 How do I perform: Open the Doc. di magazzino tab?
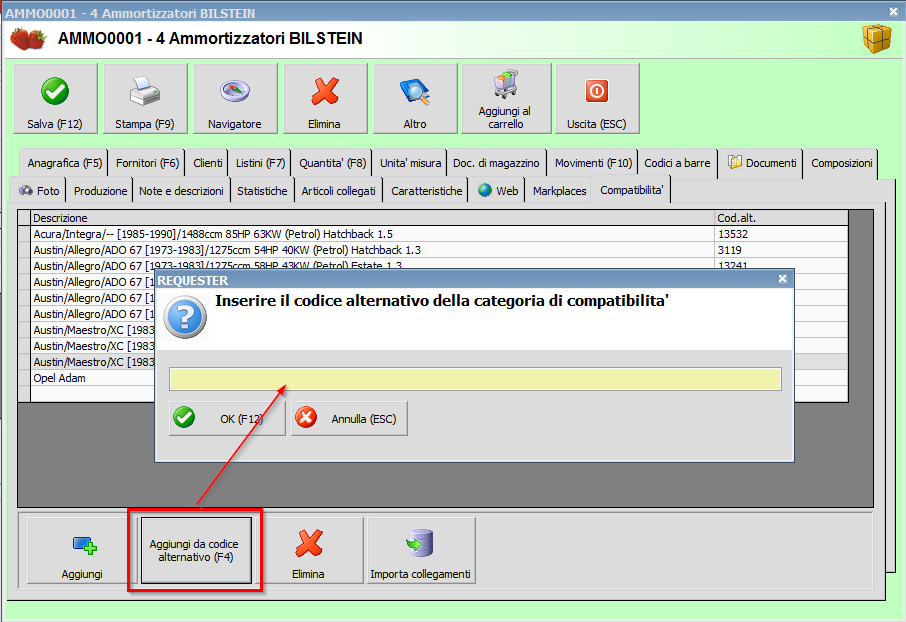496,163
